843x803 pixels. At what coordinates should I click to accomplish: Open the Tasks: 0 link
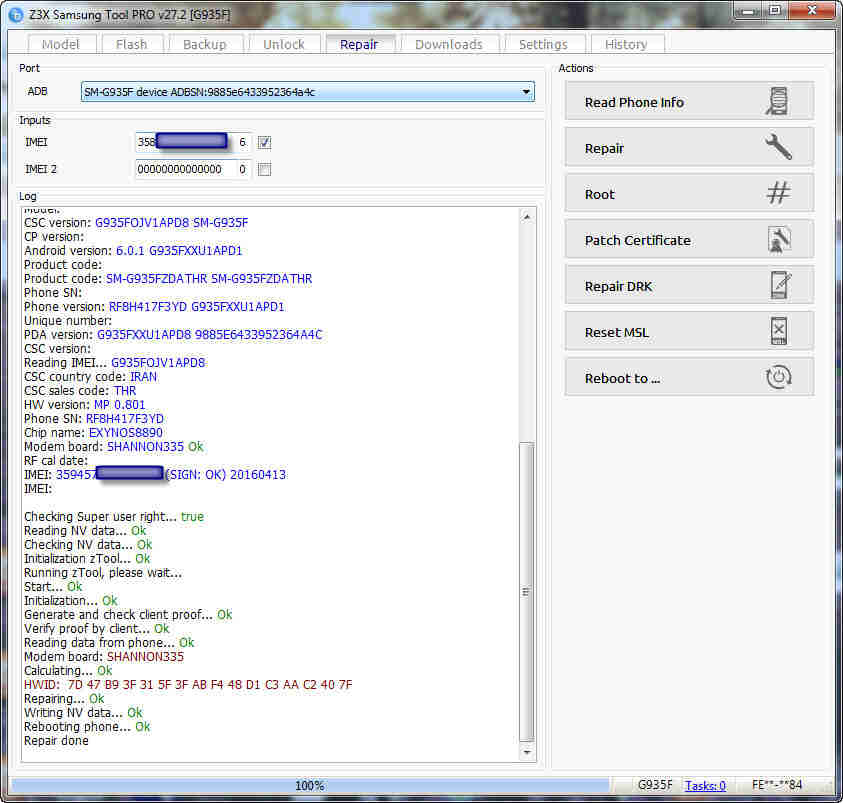coord(705,785)
